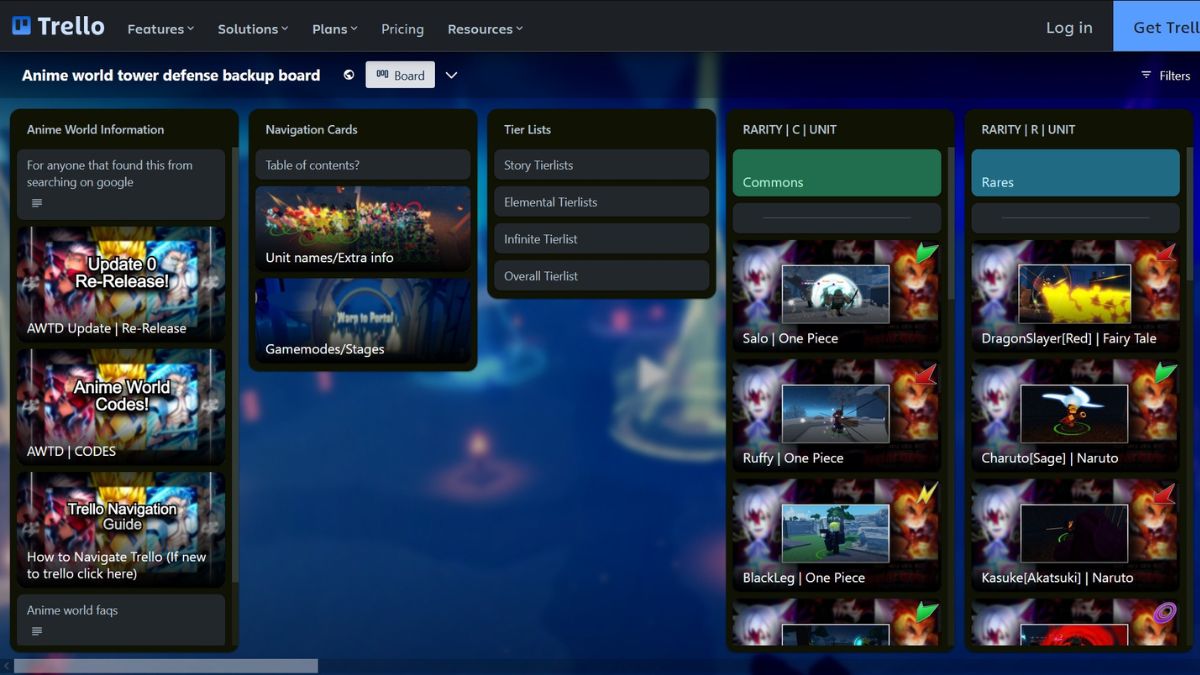Open the Features dropdown menu
This screenshot has width=1200, height=675.
click(x=160, y=29)
